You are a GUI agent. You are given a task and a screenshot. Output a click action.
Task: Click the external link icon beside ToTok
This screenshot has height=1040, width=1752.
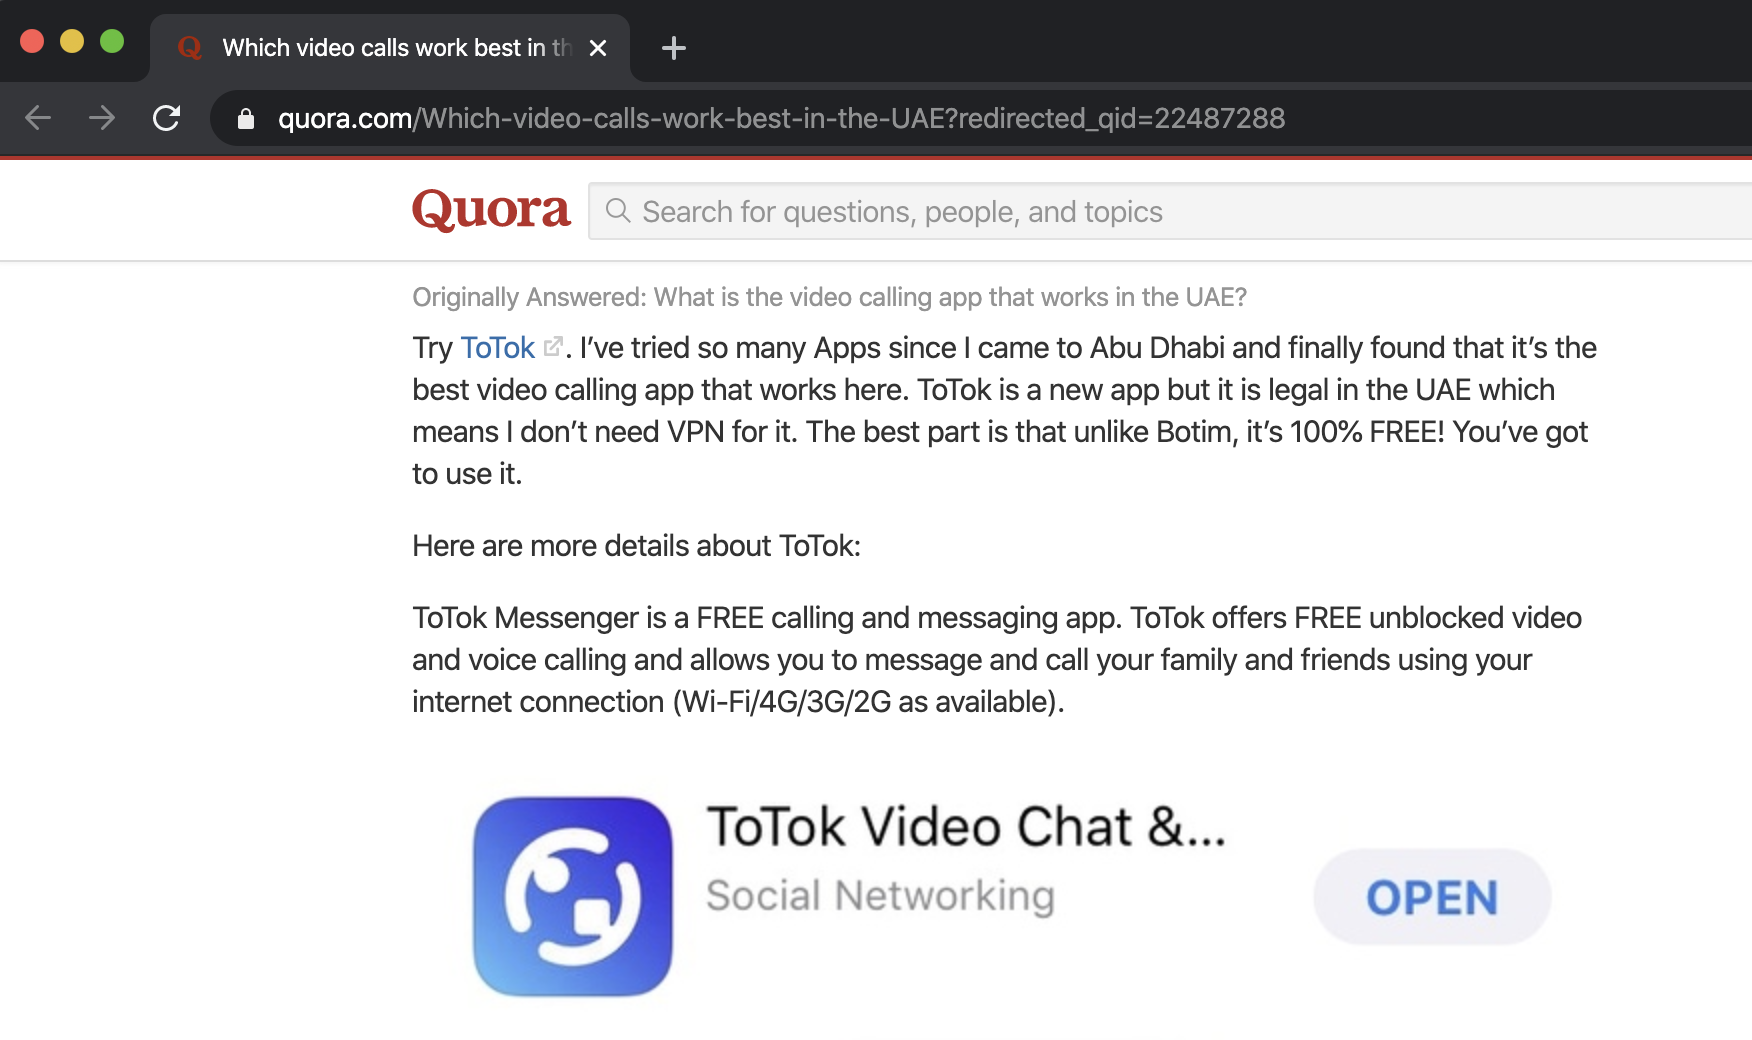click(553, 347)
